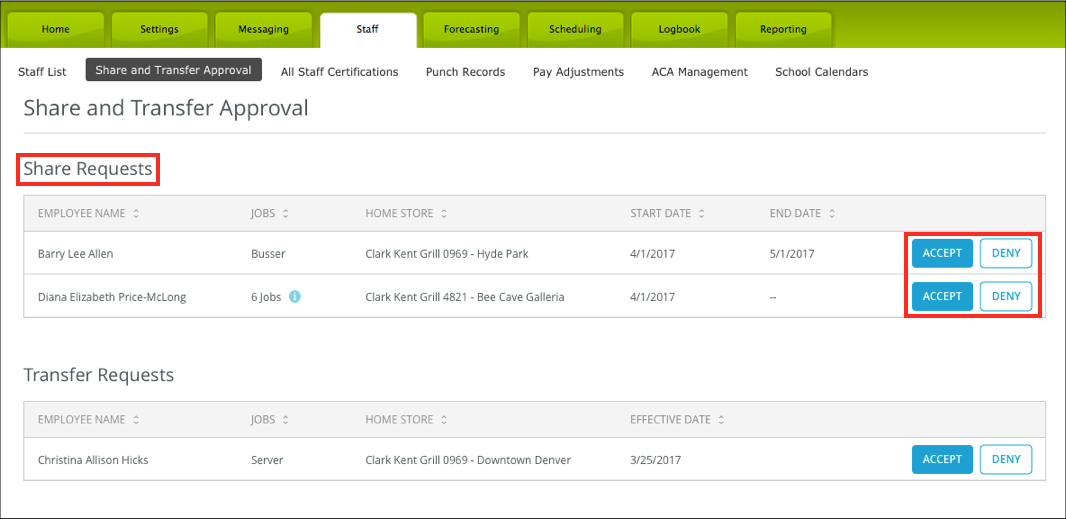Open School Calendars
Image resolution: width=1066 pixels, height=519 pixels.
(x=821, y=72)
